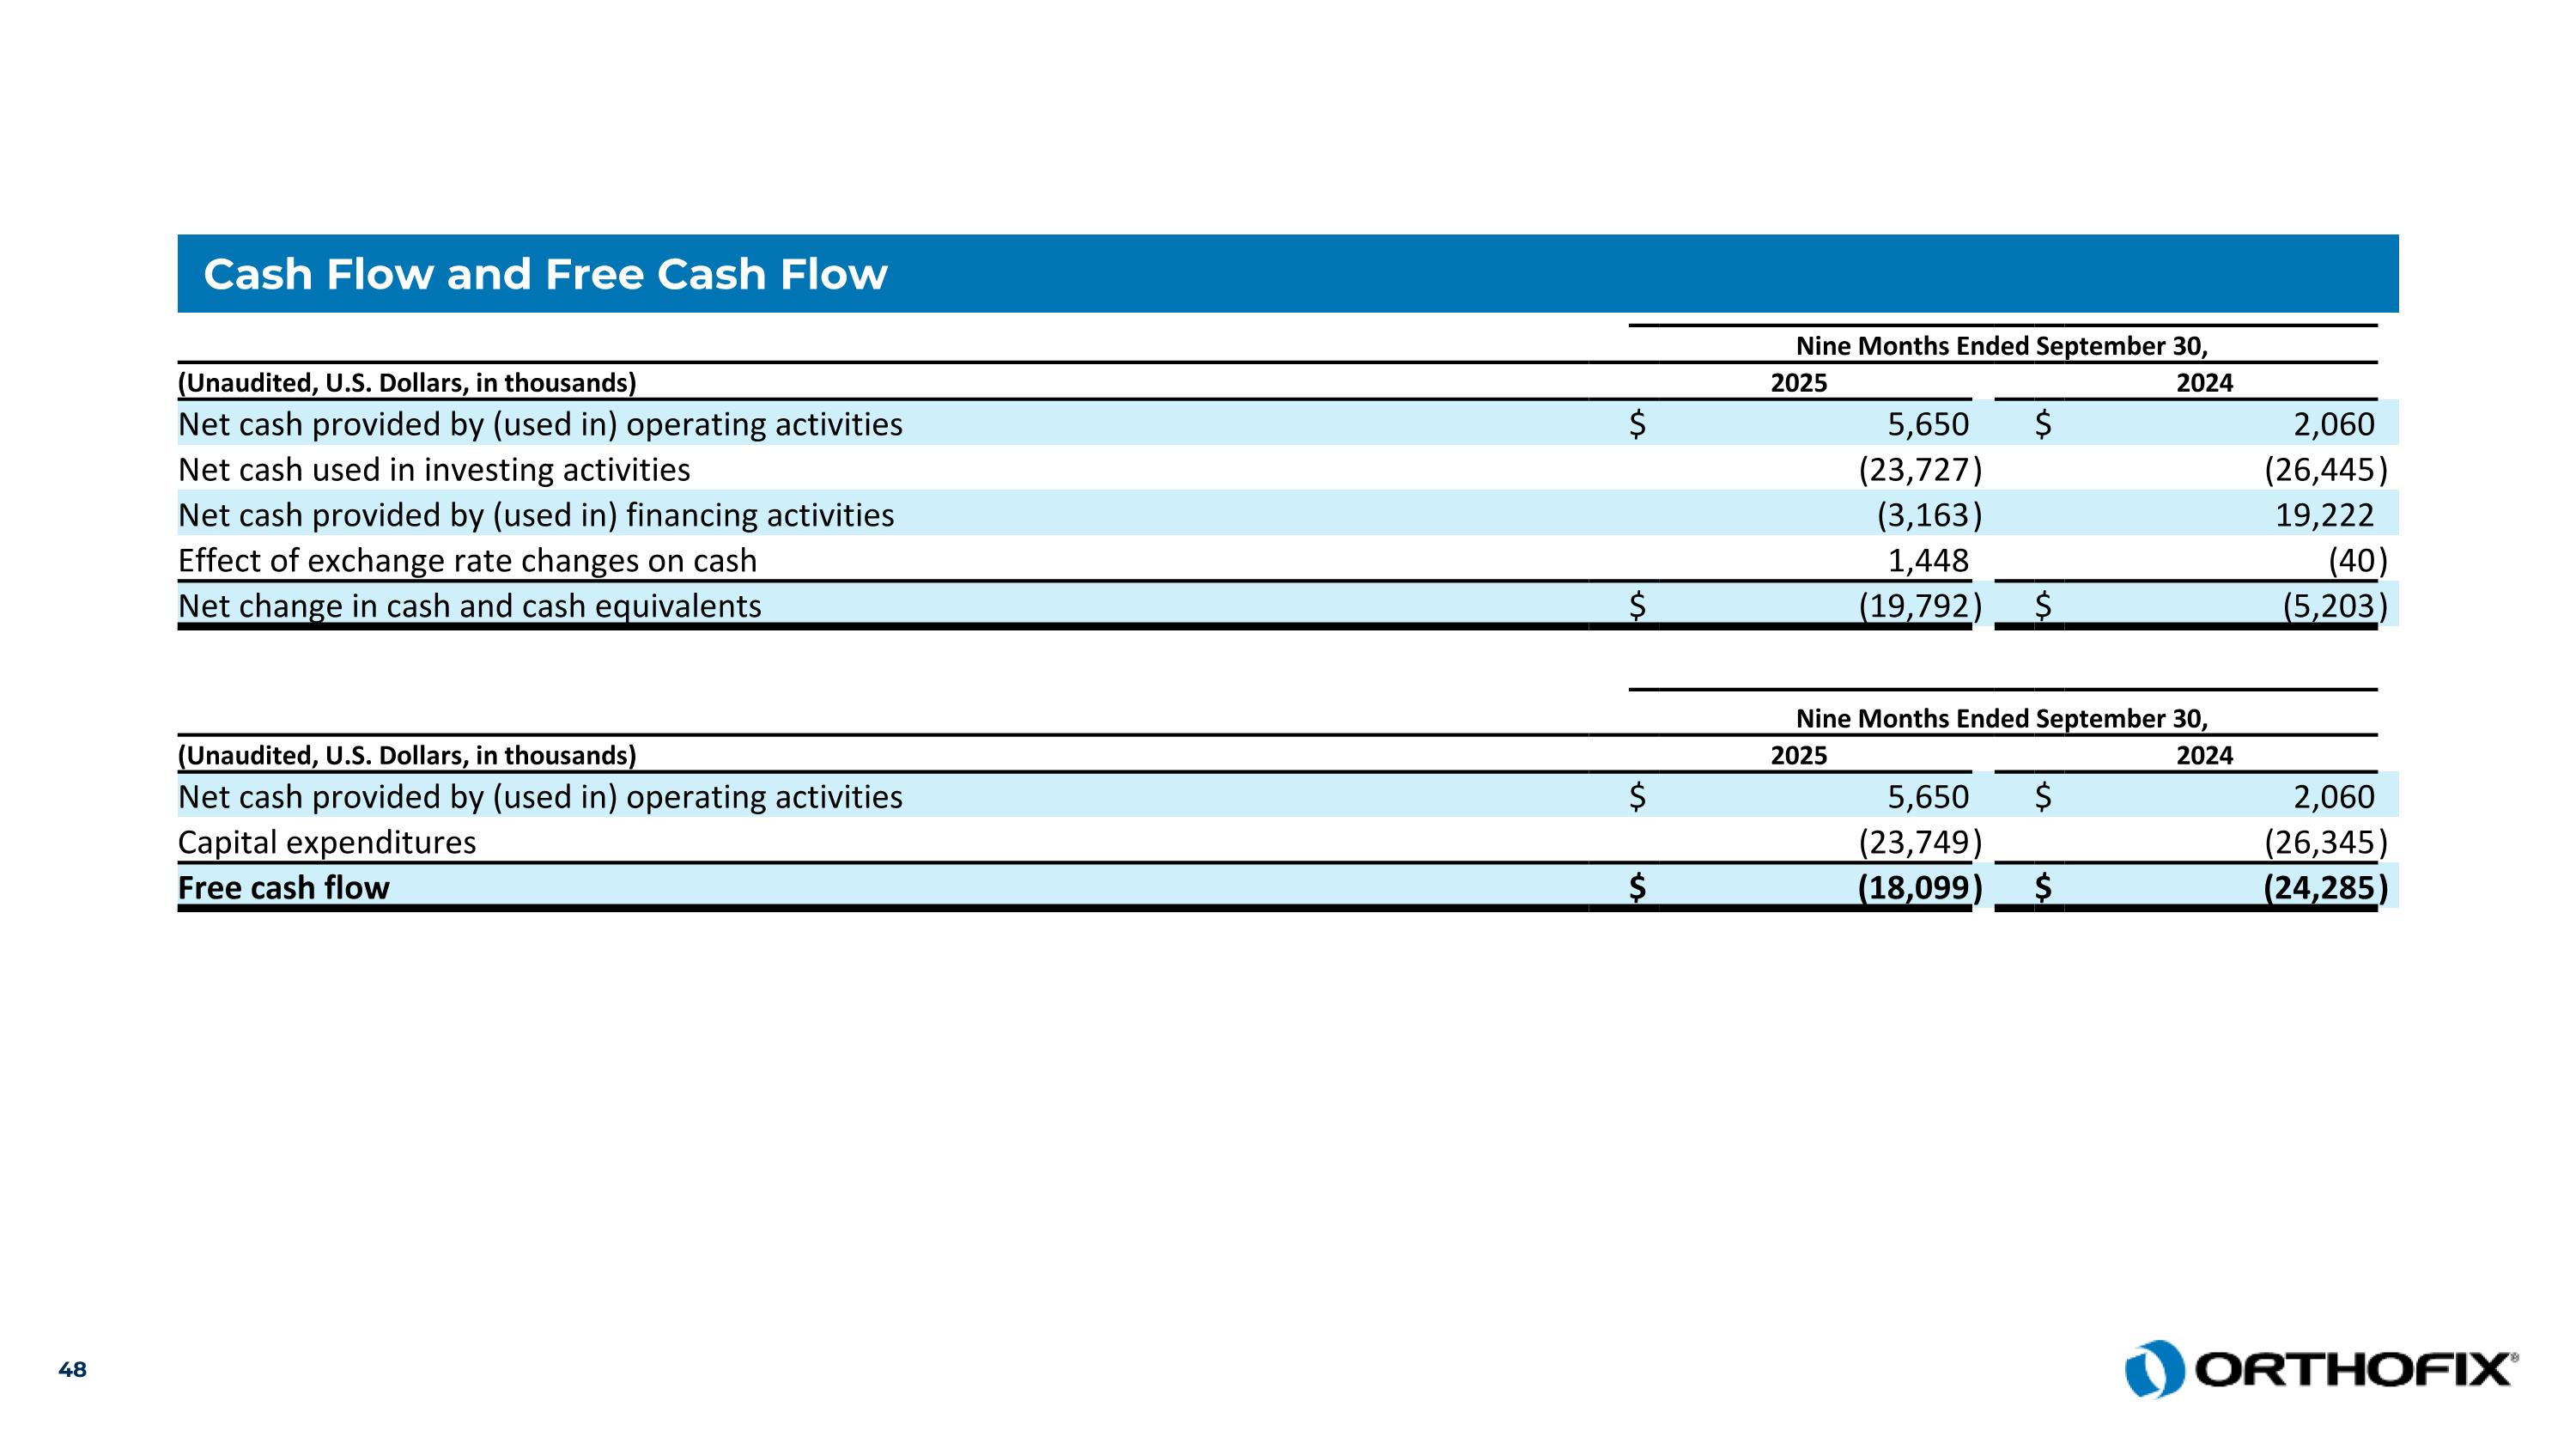Click the Cash Flow and Free Cash Flow title
Screen dimensions: 2576x1449
(x=545, y=274)
